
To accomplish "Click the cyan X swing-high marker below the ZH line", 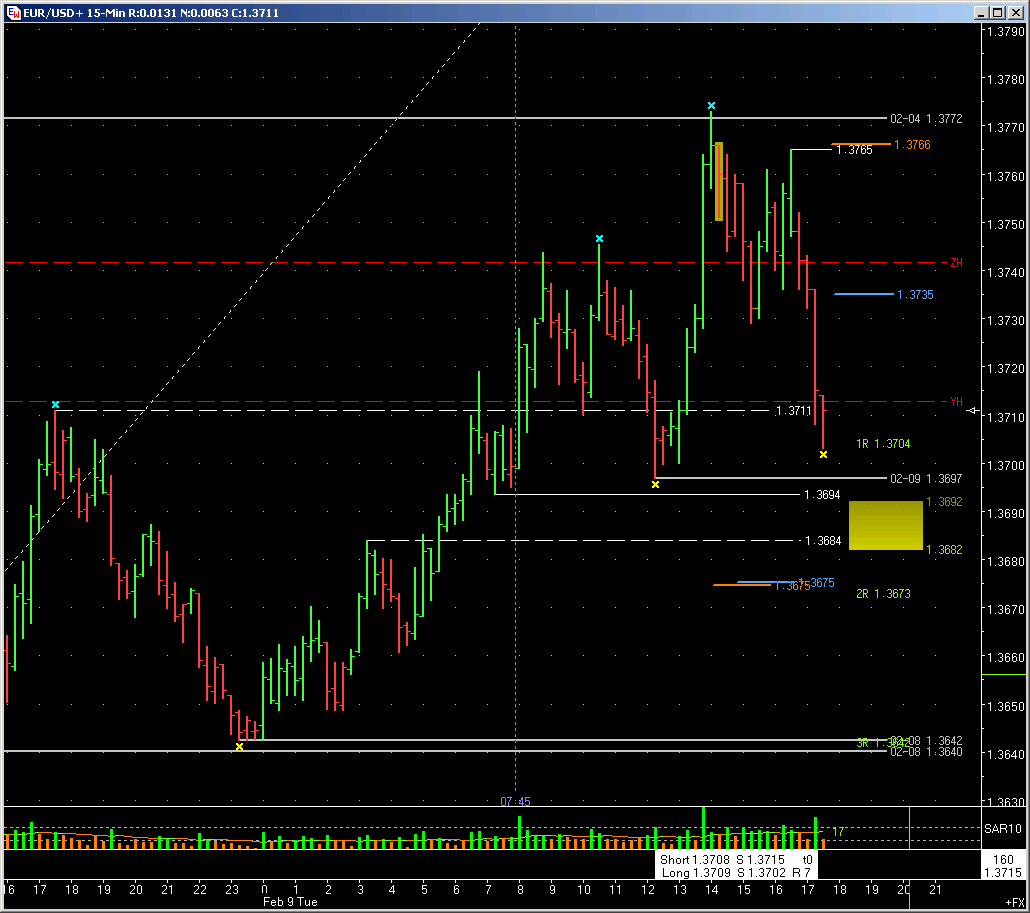I will [599, 238].
